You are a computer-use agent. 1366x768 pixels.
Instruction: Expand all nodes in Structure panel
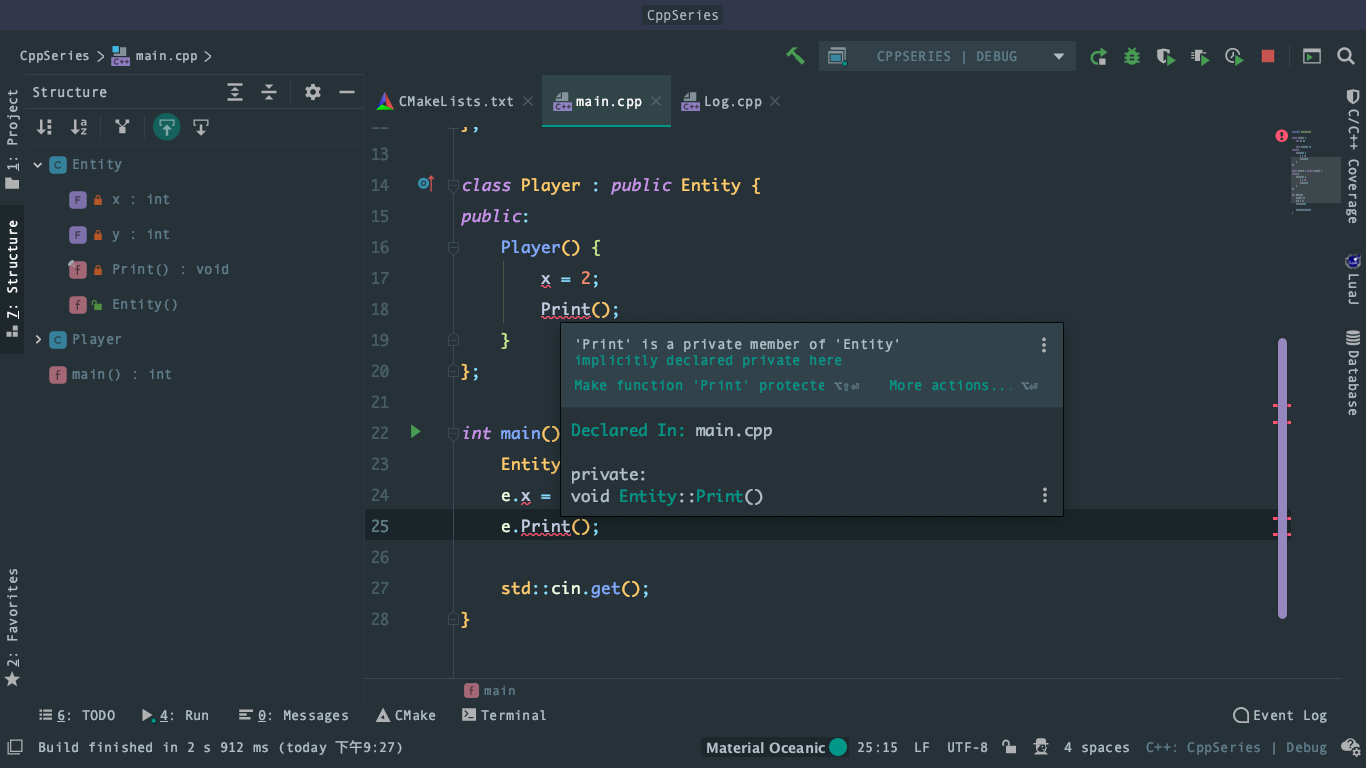click(x=235, y=92)
